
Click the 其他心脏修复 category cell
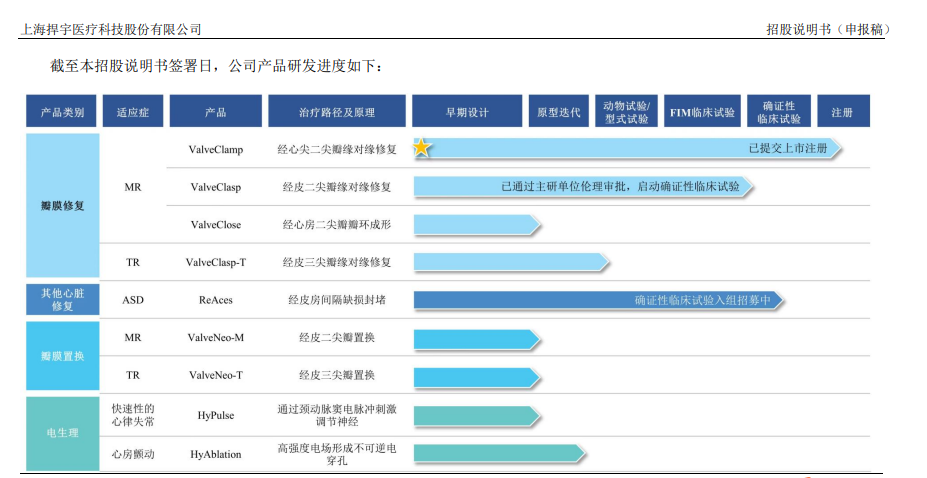tap(62, 300)
